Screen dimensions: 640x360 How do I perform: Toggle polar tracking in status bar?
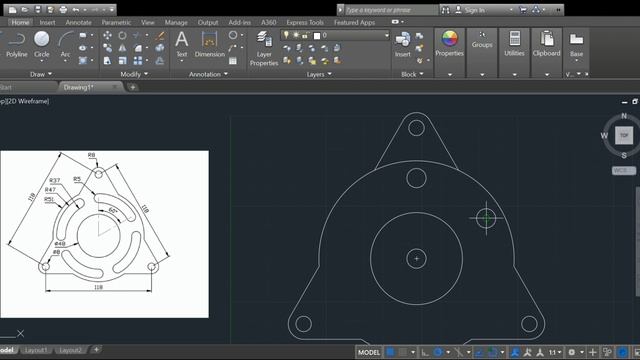(438, 352)
